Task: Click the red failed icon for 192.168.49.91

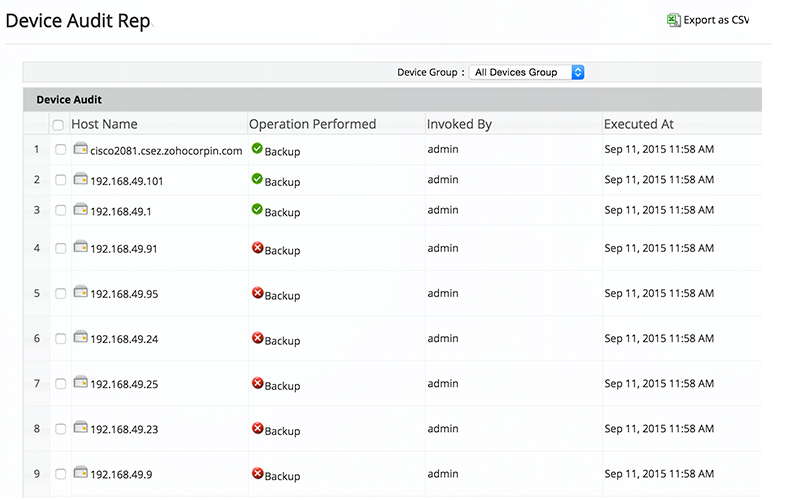Action: tap(257, 247)
